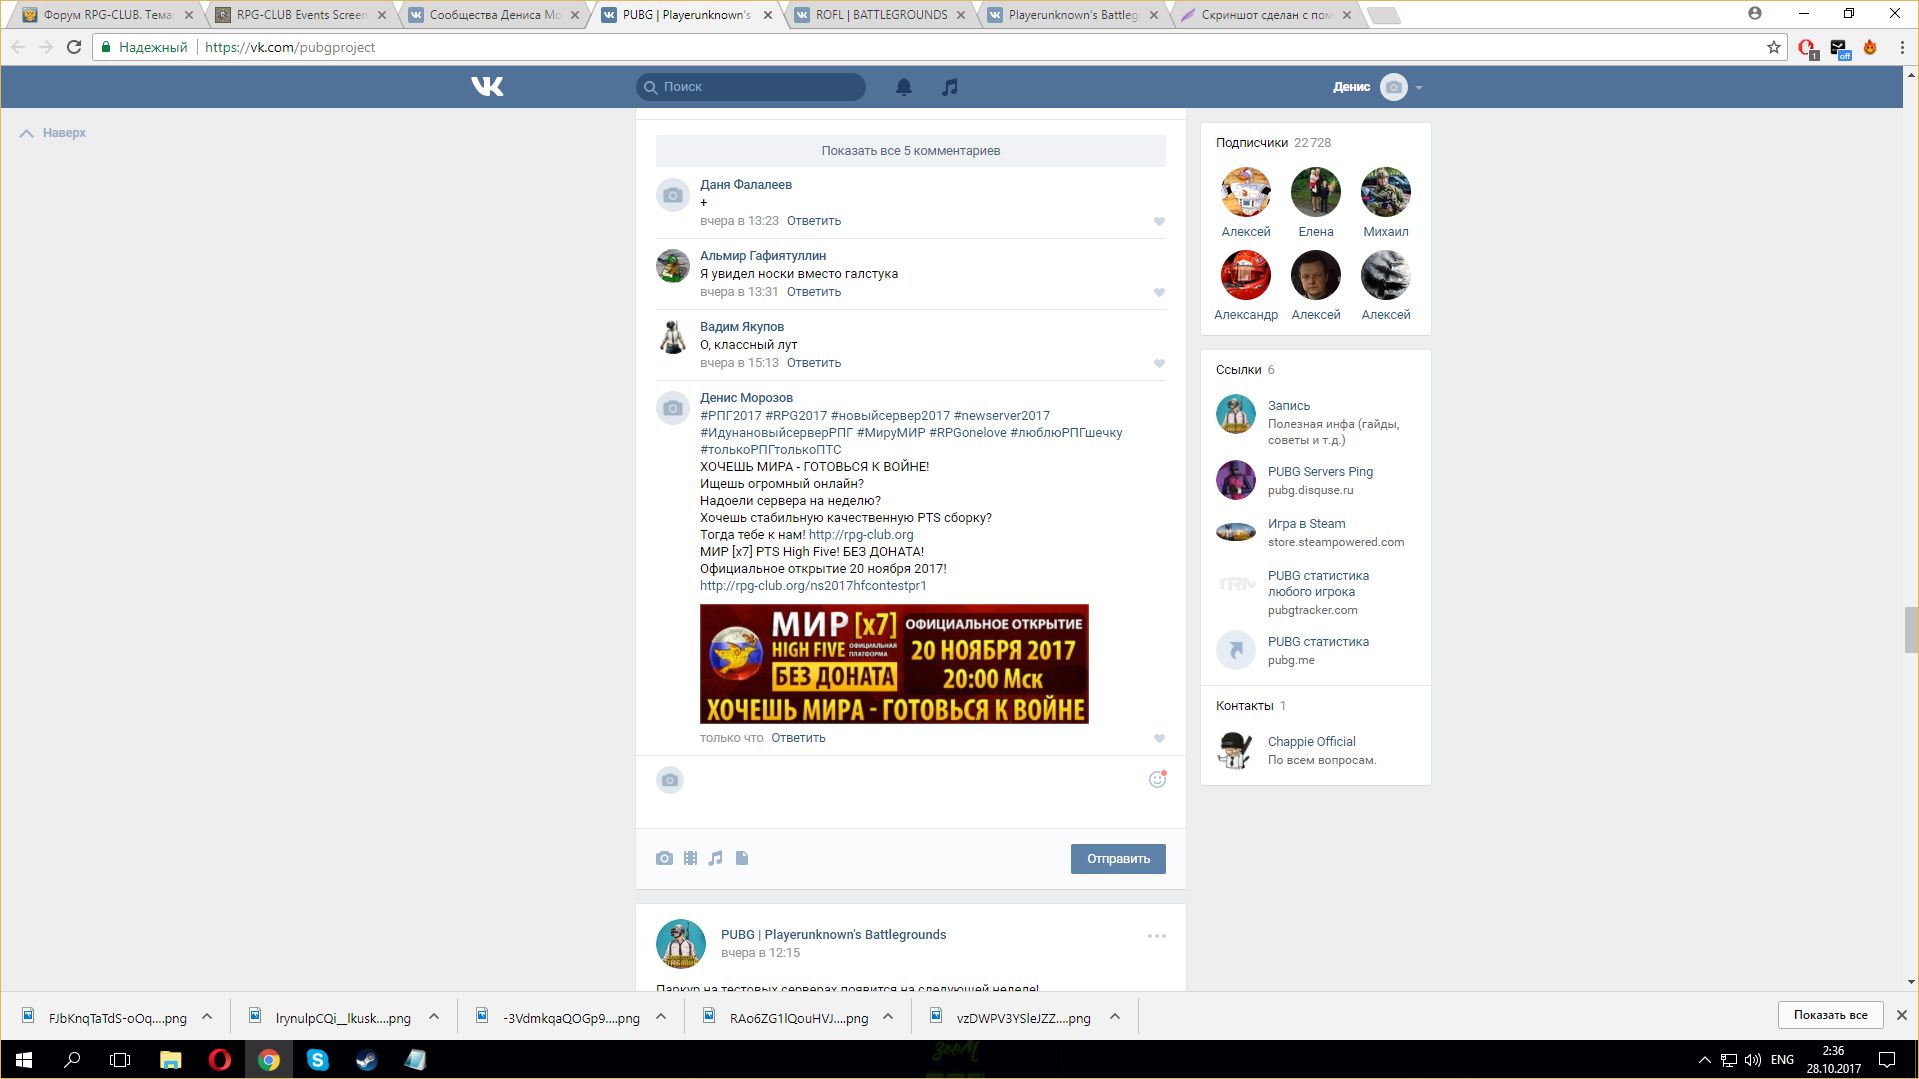The height and width of the screenshot is (1079, 1919).
Task: Click the address bar URL
Action: [290, 47]
